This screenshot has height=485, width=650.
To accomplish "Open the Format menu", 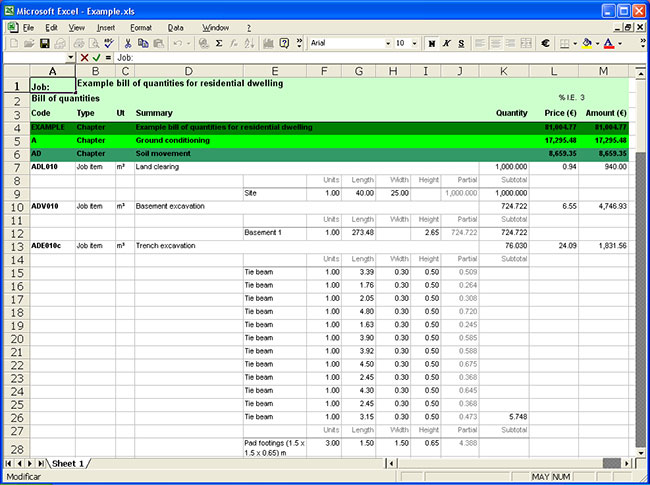I will [x=141, y=28].
